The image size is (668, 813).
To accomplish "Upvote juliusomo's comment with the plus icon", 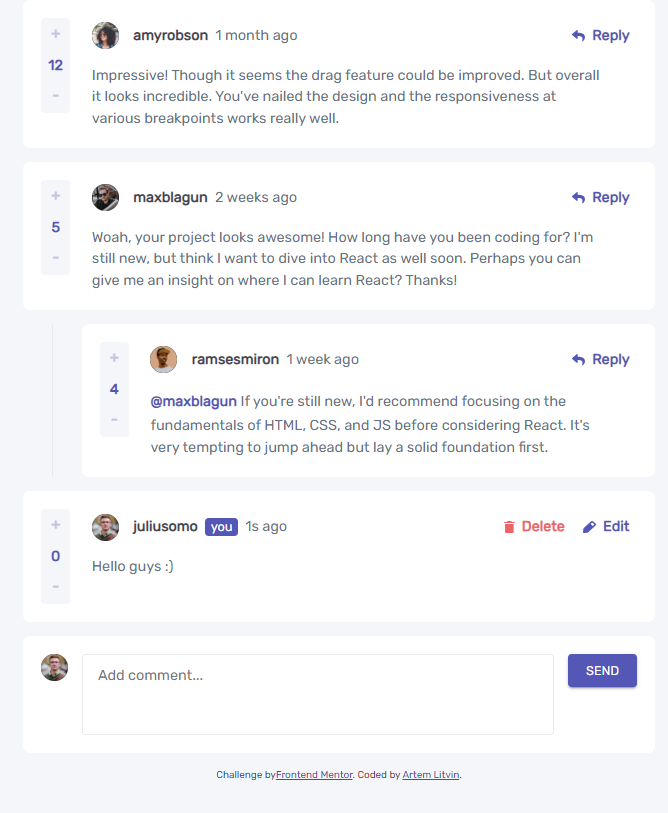I will (x=55, y=525).
